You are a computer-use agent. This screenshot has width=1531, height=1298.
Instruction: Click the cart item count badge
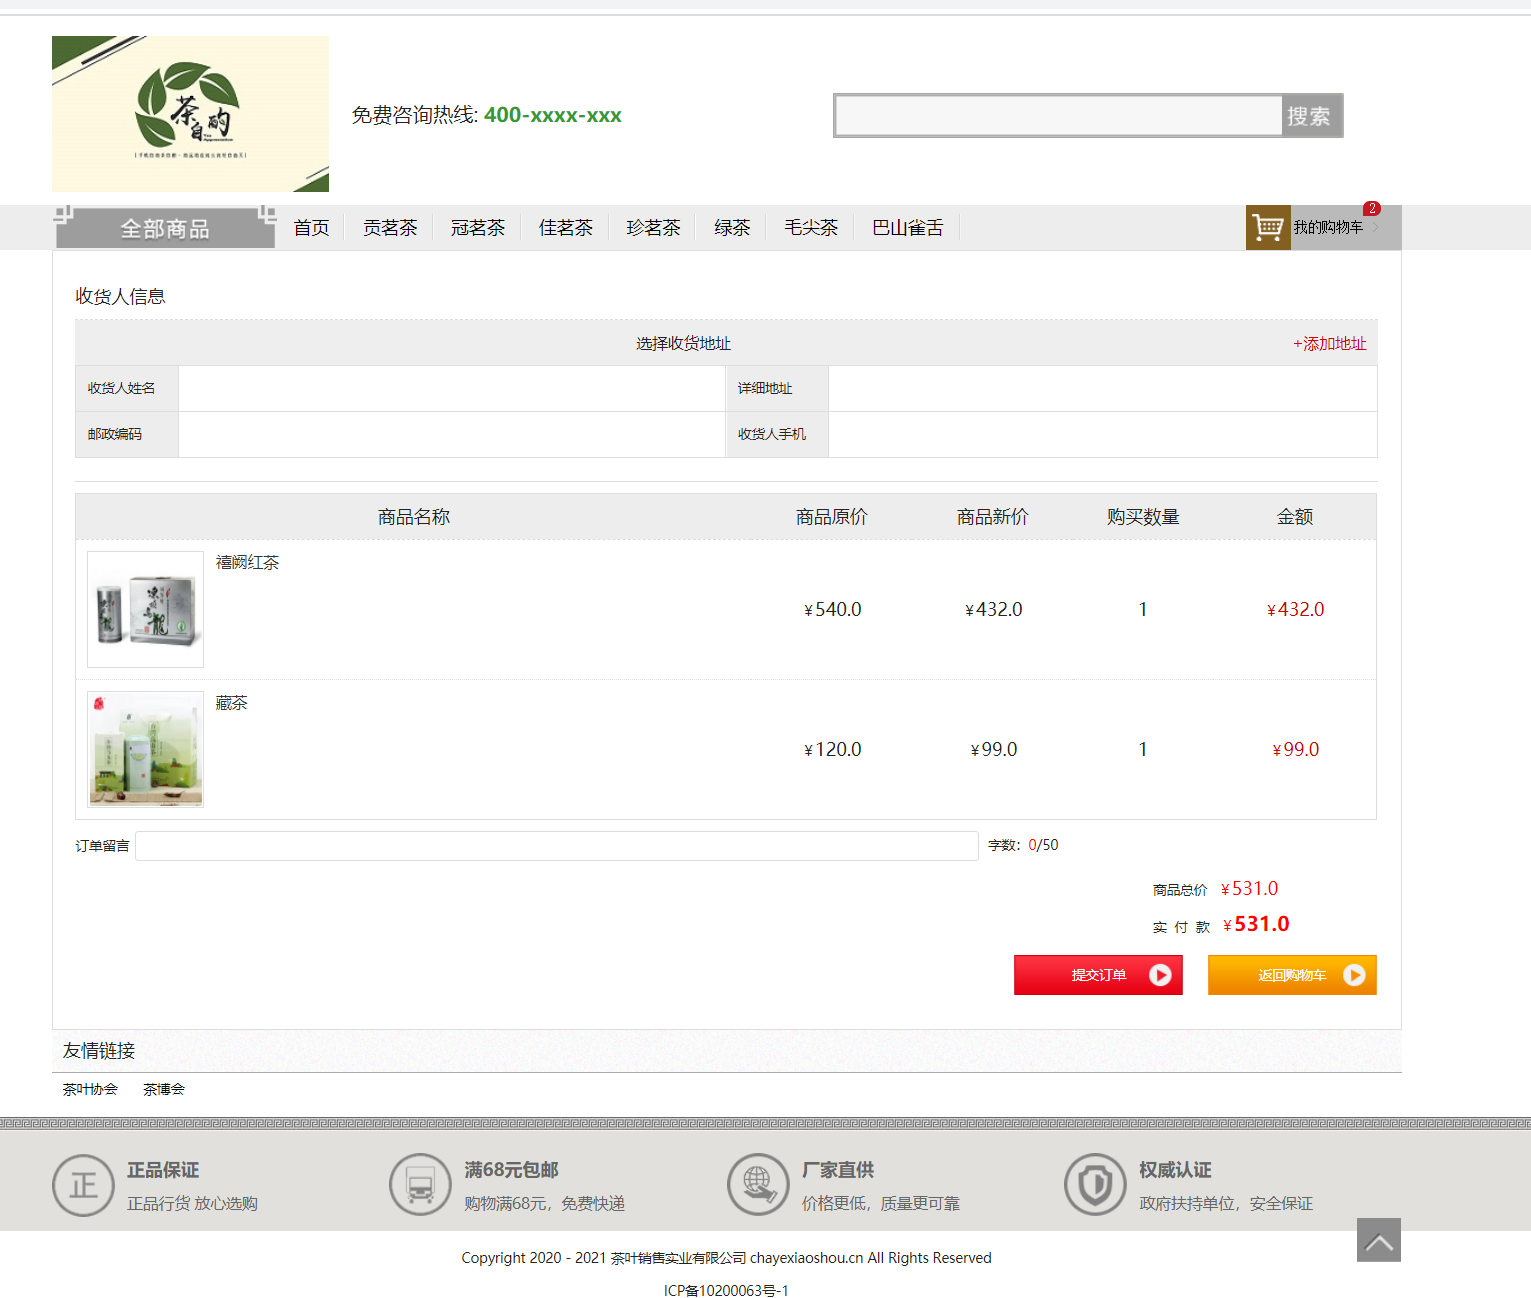[x=1372, y=209]
